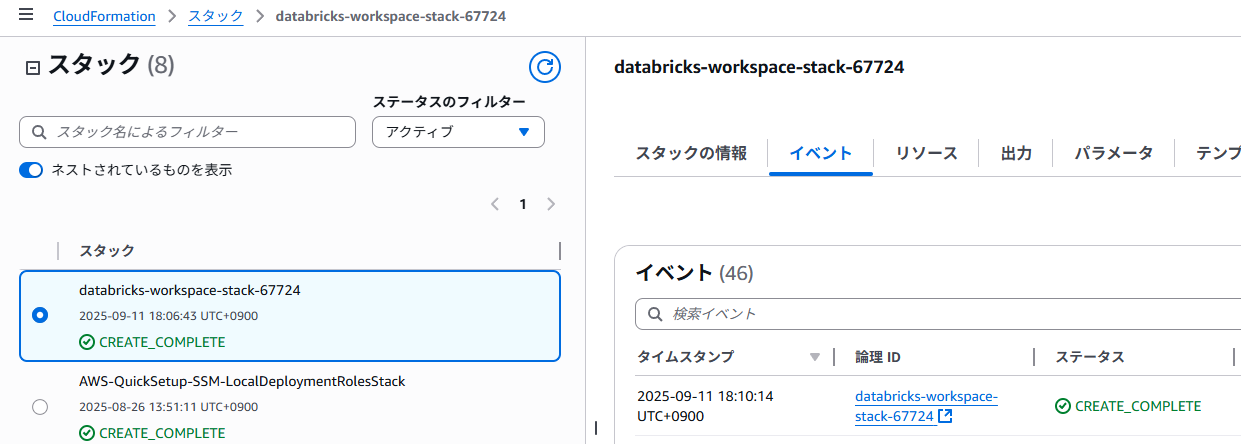
Task: Go to next page of stacks
Action: coord(550,204)
